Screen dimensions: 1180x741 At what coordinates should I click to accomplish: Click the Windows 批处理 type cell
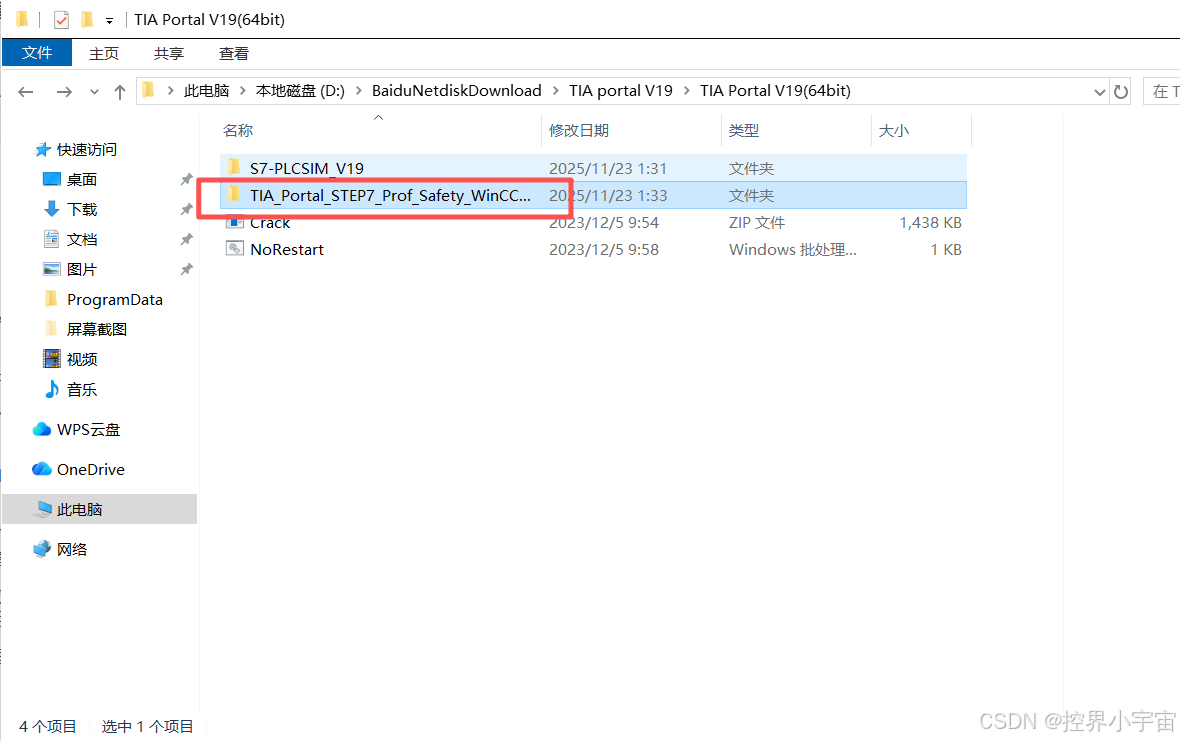coord(792,250)
